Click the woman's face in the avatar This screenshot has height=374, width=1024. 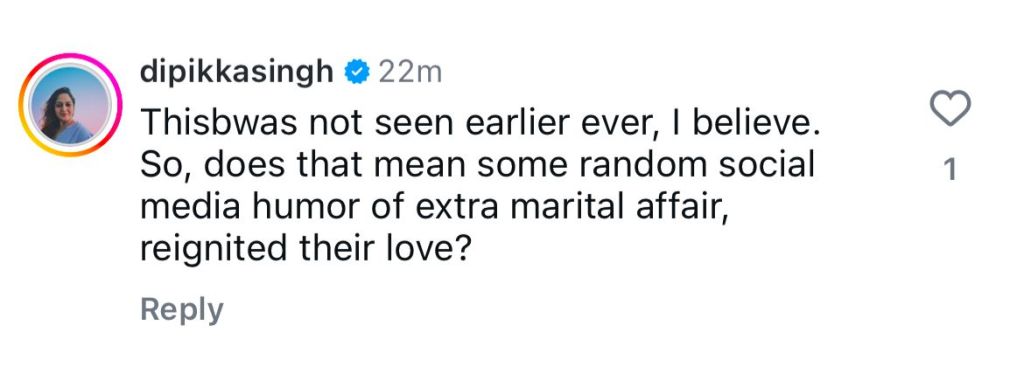(x=67, y=105)
